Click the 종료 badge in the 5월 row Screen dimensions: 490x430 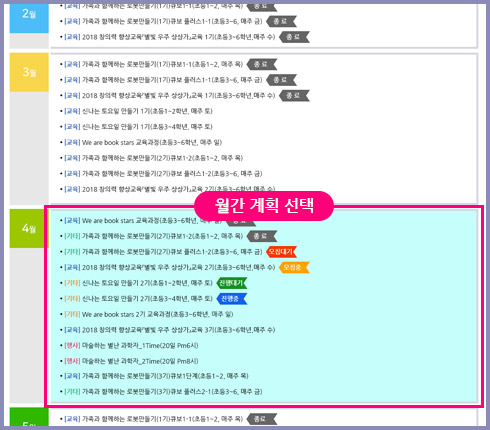(262, 419)
